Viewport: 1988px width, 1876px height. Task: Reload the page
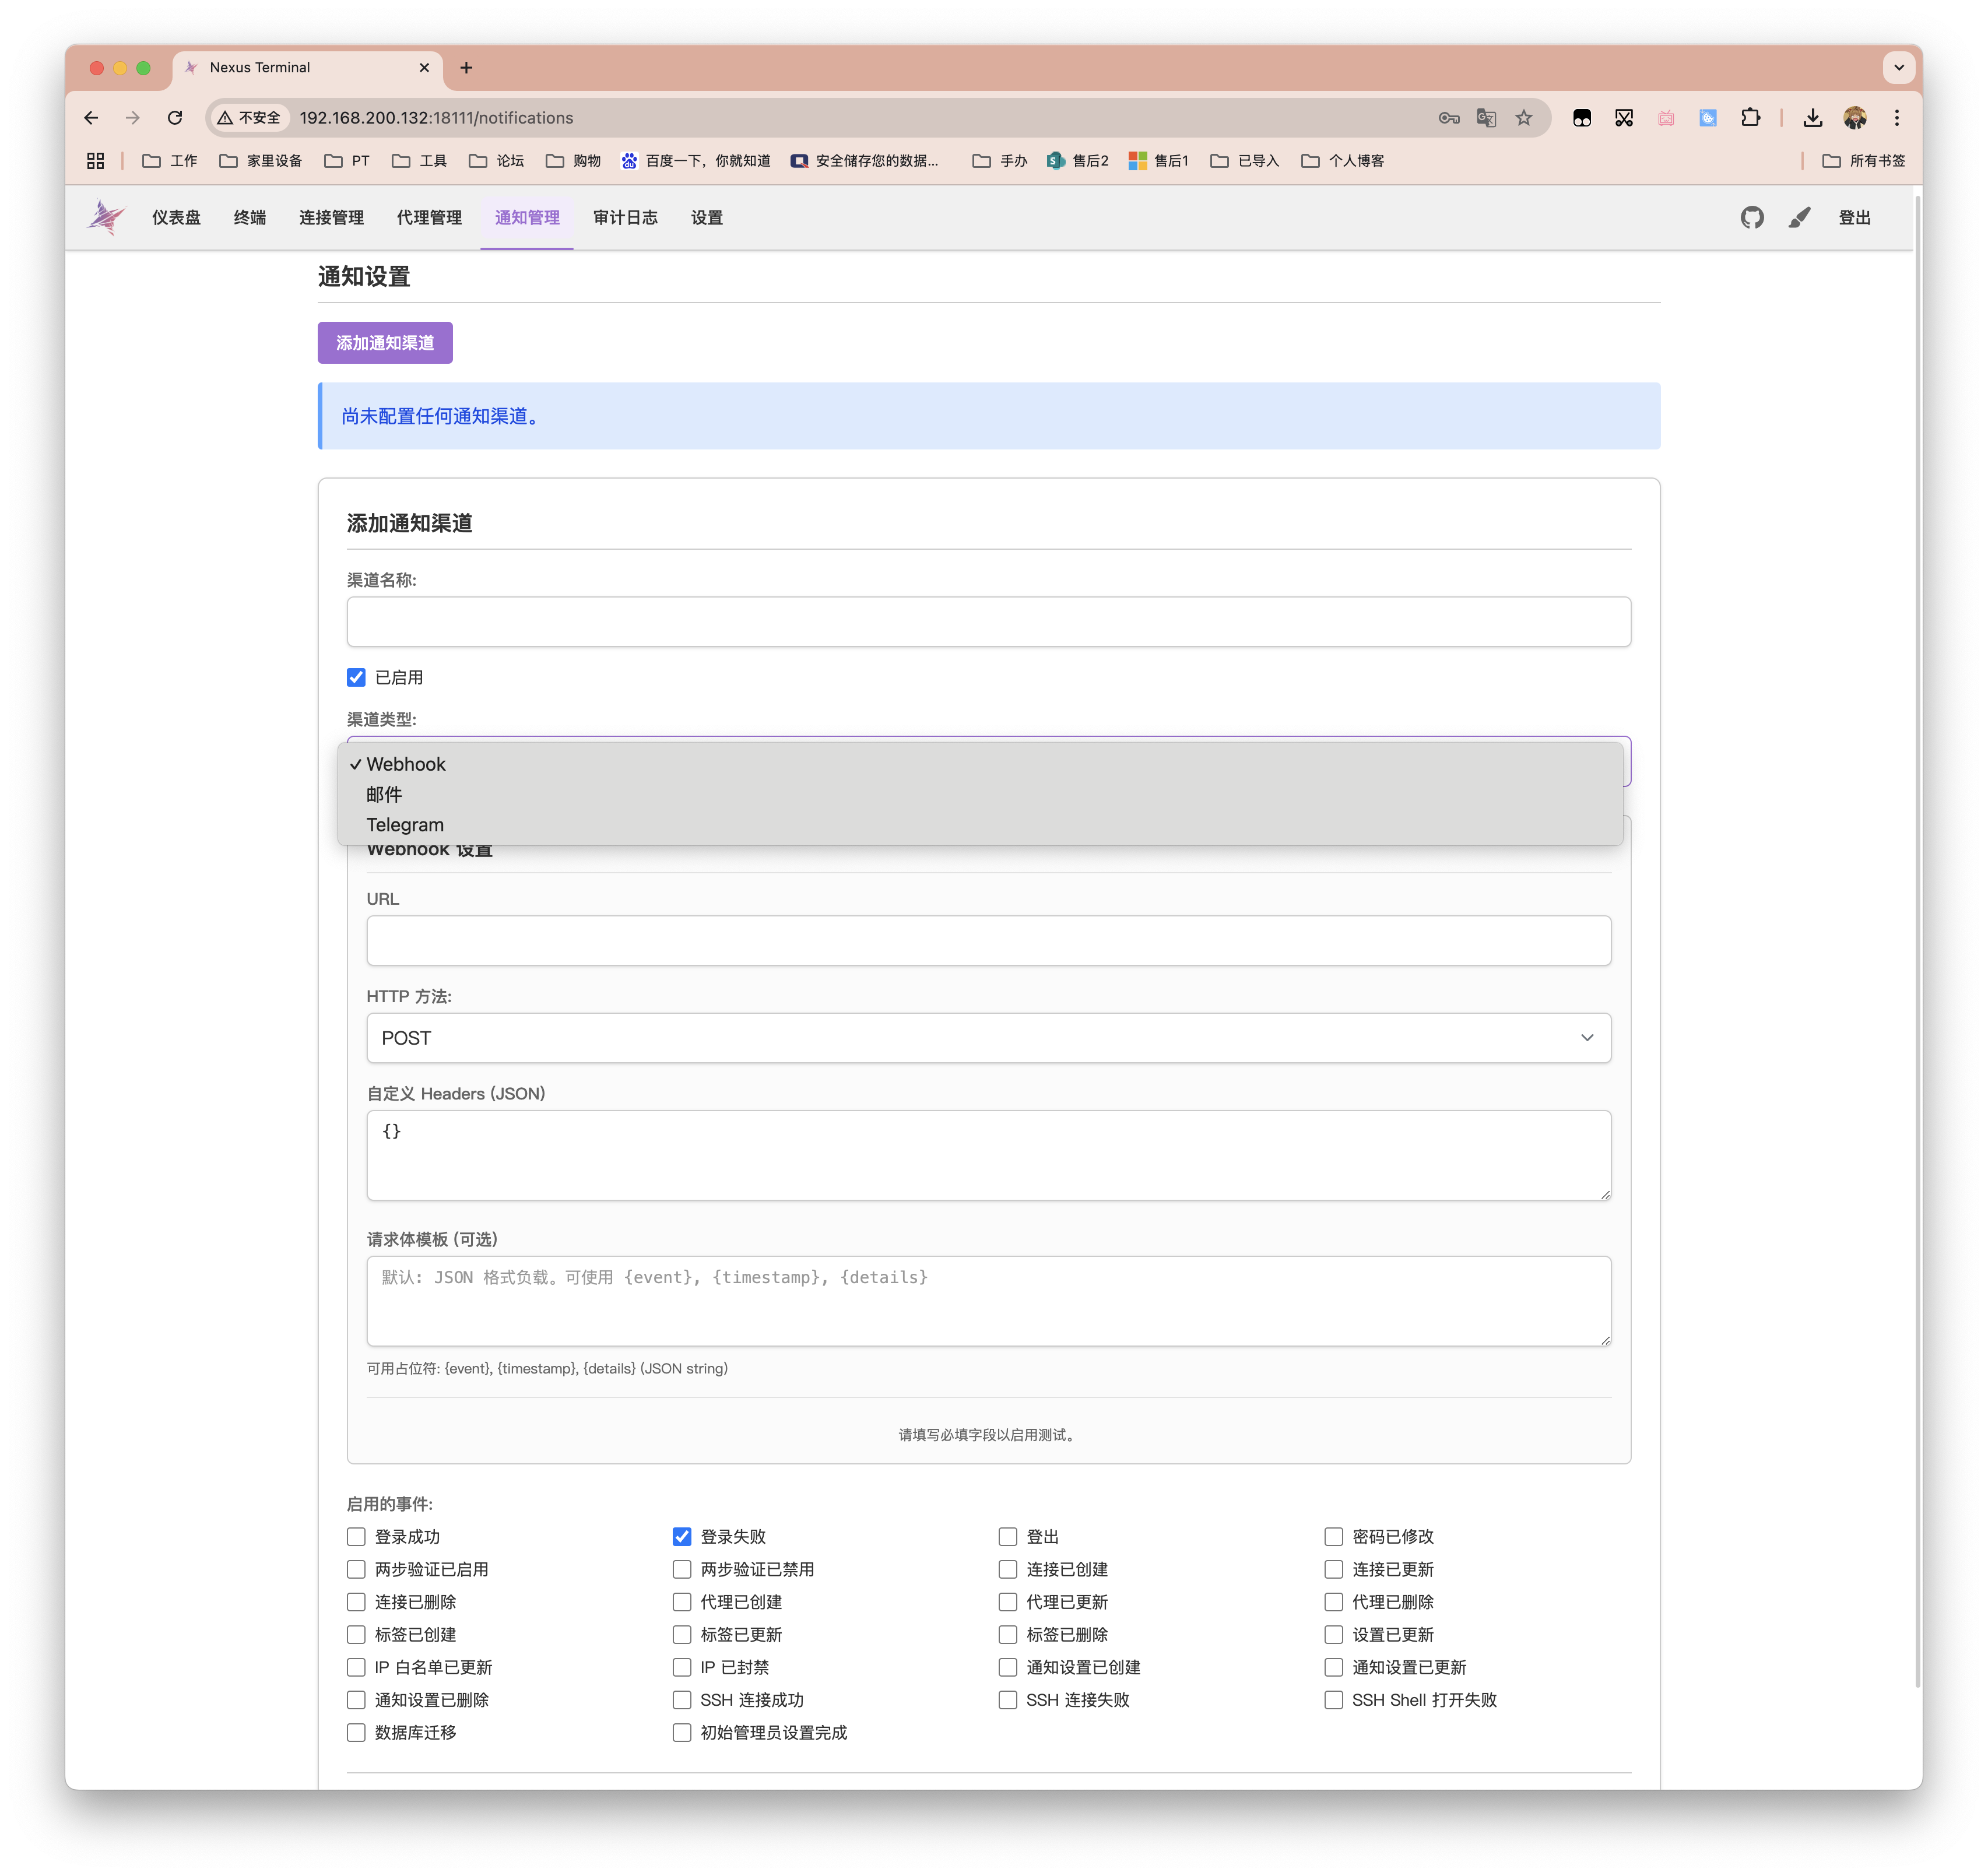tap(175, 118)
